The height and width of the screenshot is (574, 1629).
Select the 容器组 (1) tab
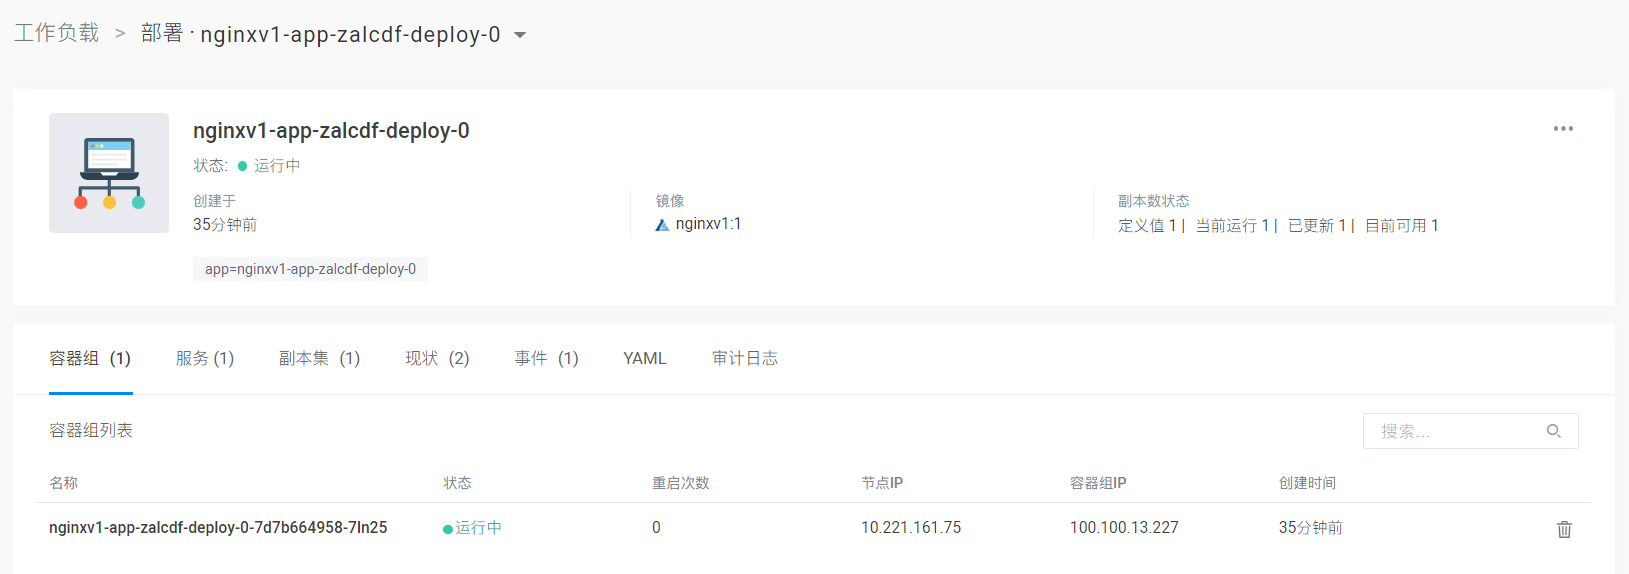90,358
